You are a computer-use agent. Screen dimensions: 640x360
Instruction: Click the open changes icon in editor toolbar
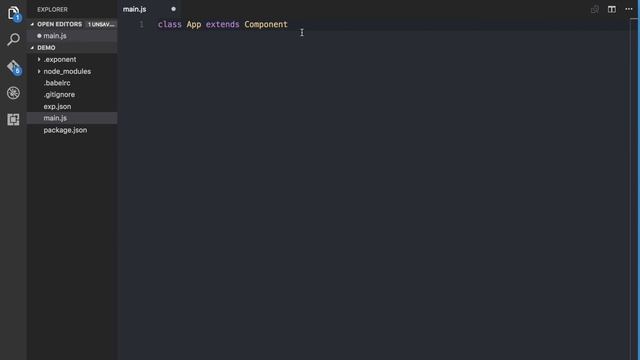click(x=595, y=9)
